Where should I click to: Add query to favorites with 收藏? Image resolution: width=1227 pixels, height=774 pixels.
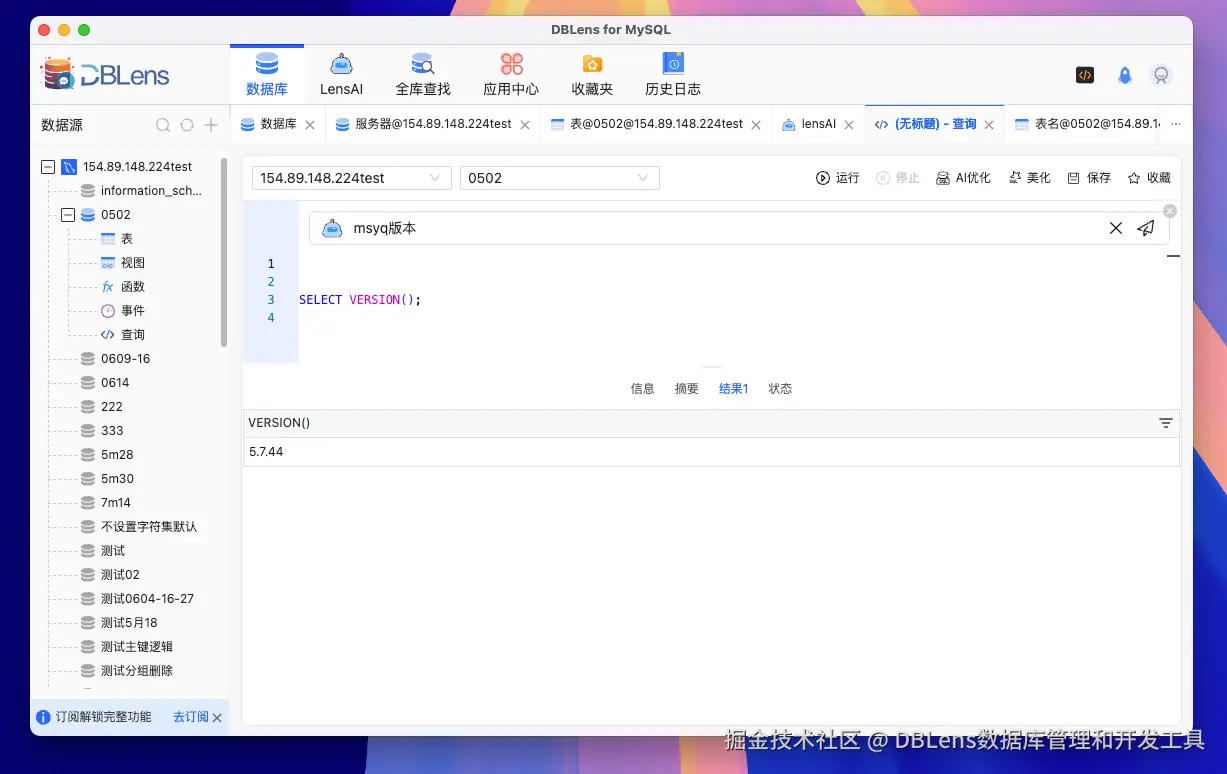(x=1149, y=178)
